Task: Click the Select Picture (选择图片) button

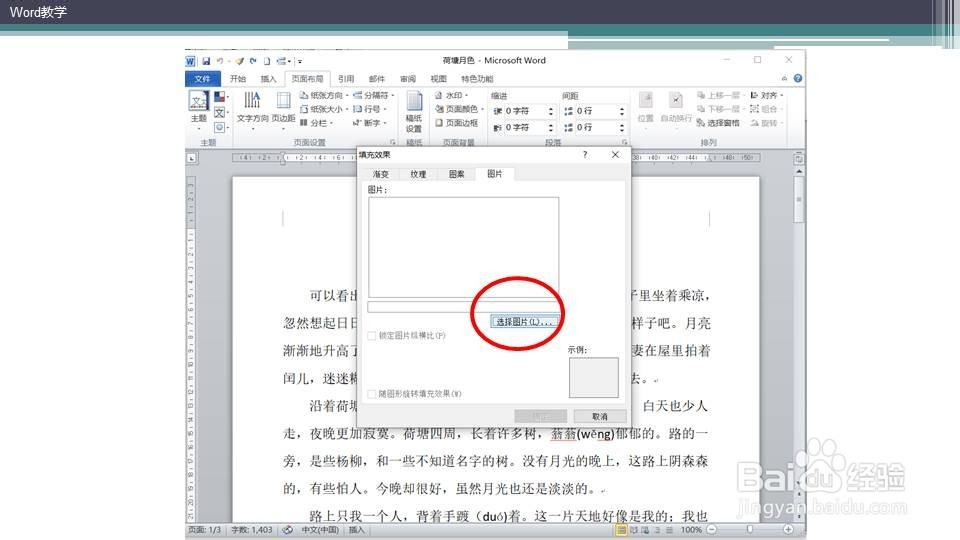Action: (525, 321)
